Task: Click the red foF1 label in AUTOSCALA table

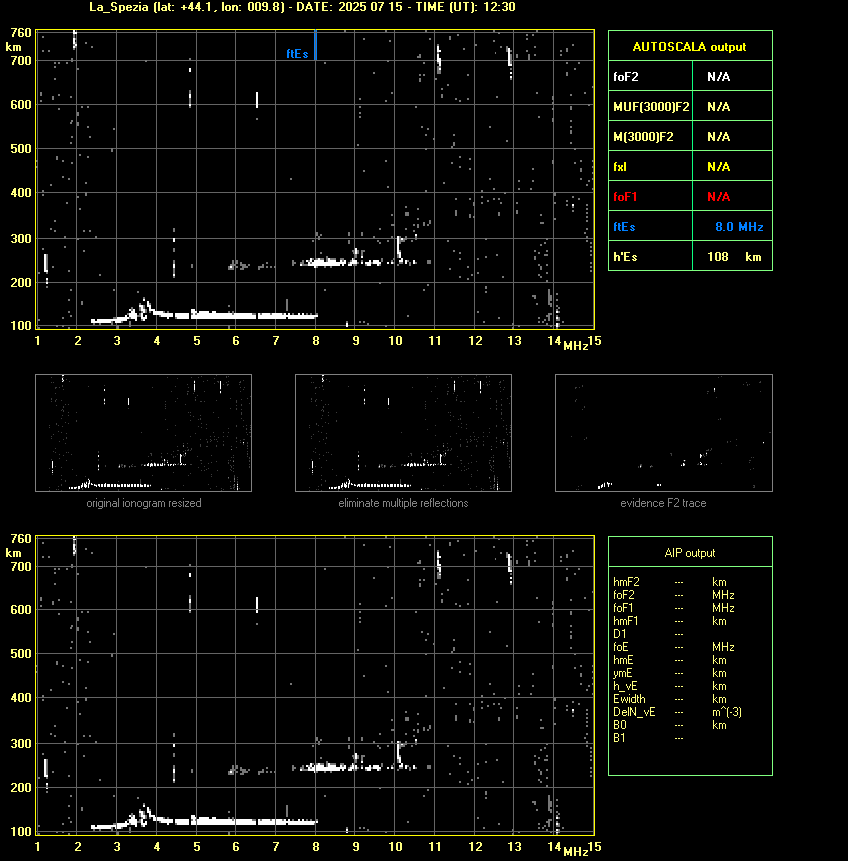Action: (625, 197)
